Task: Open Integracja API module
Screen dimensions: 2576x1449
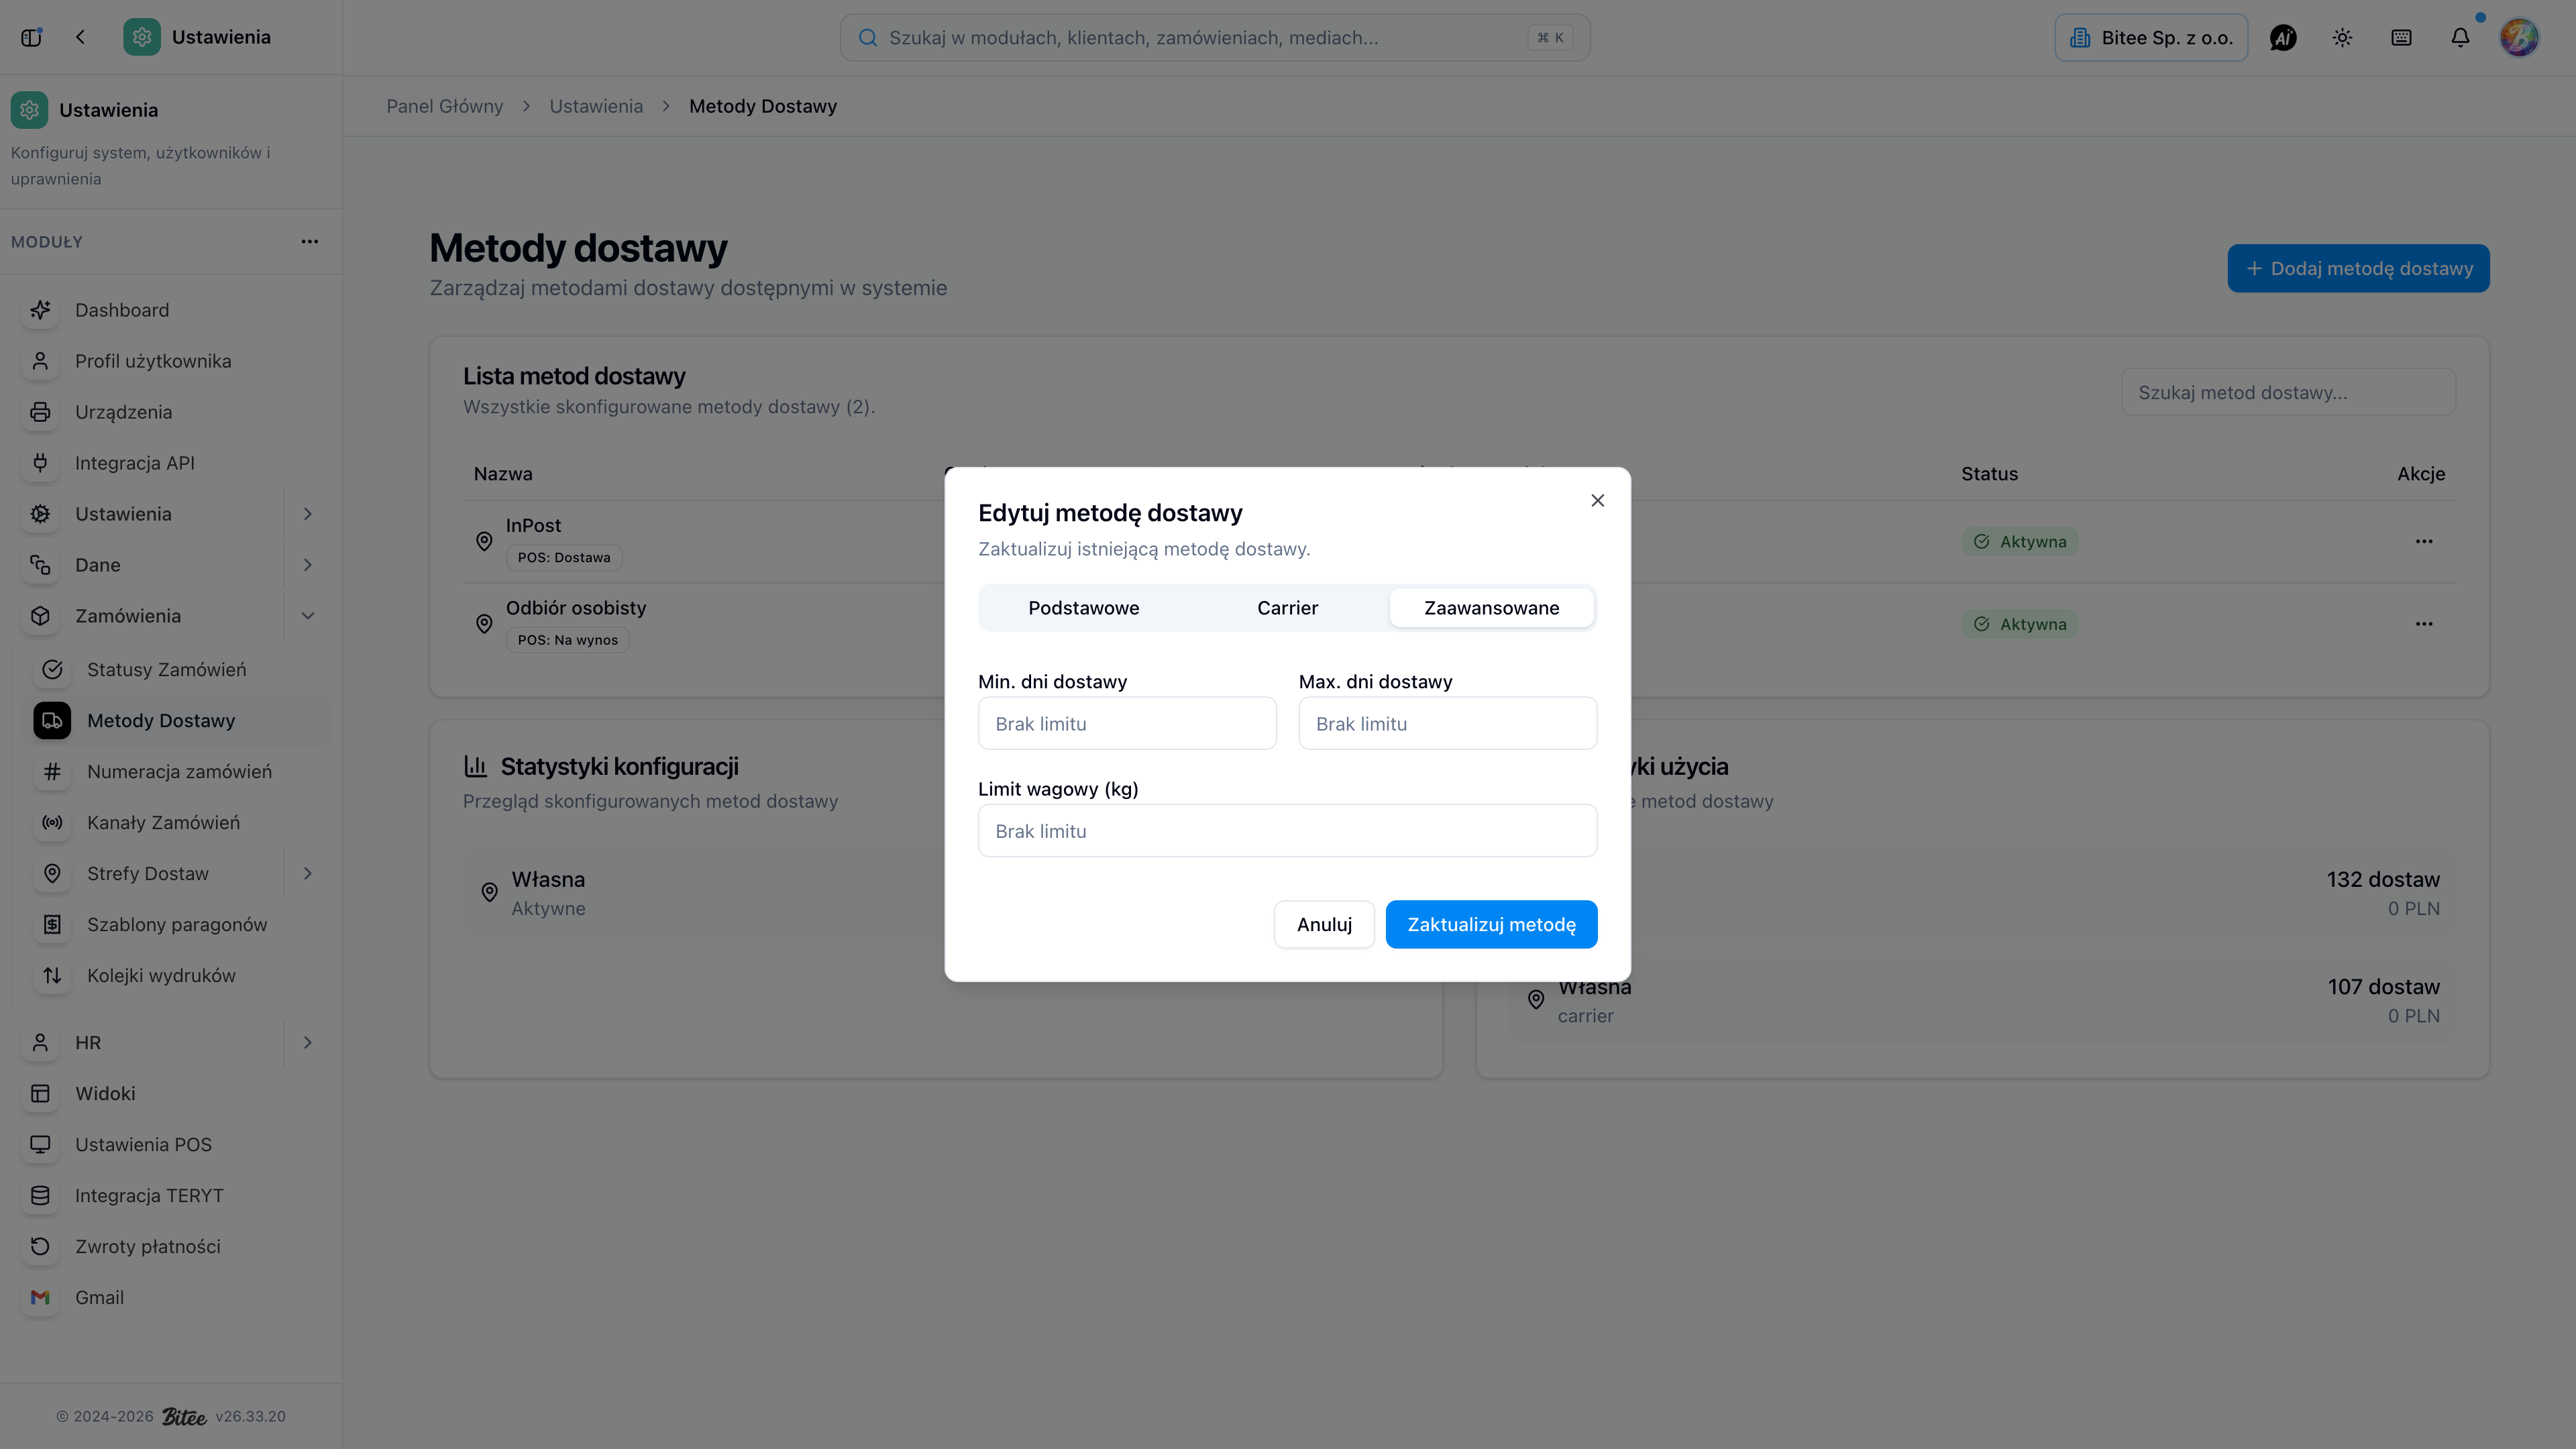Action: [135, 463]
